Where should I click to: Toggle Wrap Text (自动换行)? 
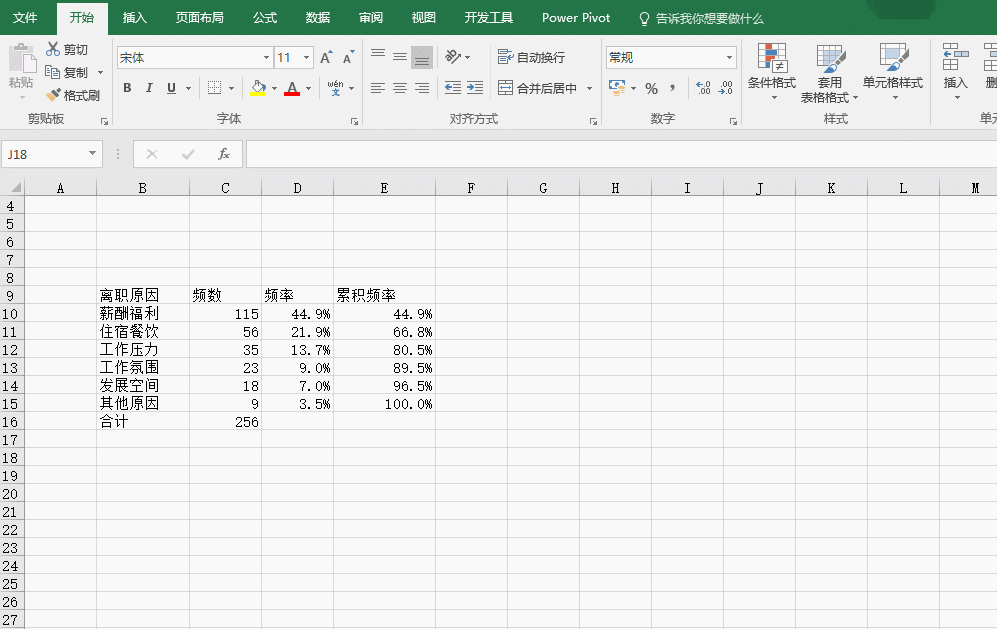(531, 58)
